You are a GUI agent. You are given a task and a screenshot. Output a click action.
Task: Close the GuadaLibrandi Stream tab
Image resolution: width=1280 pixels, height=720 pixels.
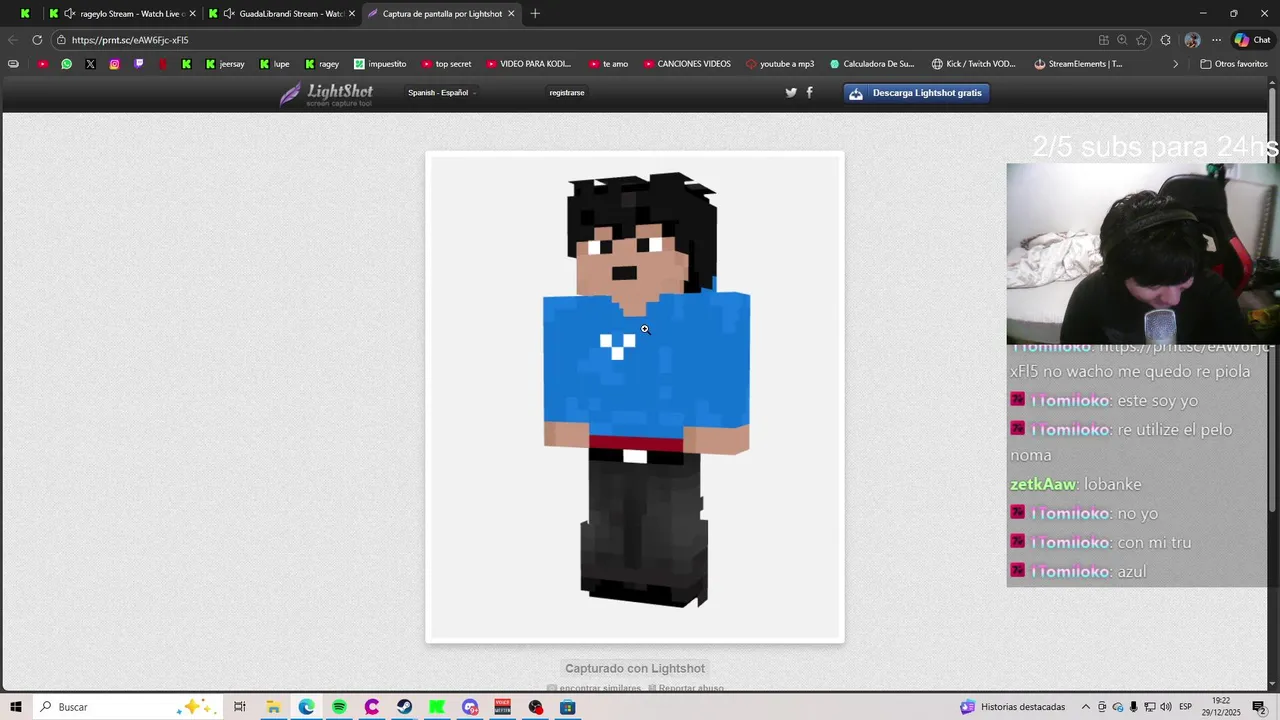point(351,14)
